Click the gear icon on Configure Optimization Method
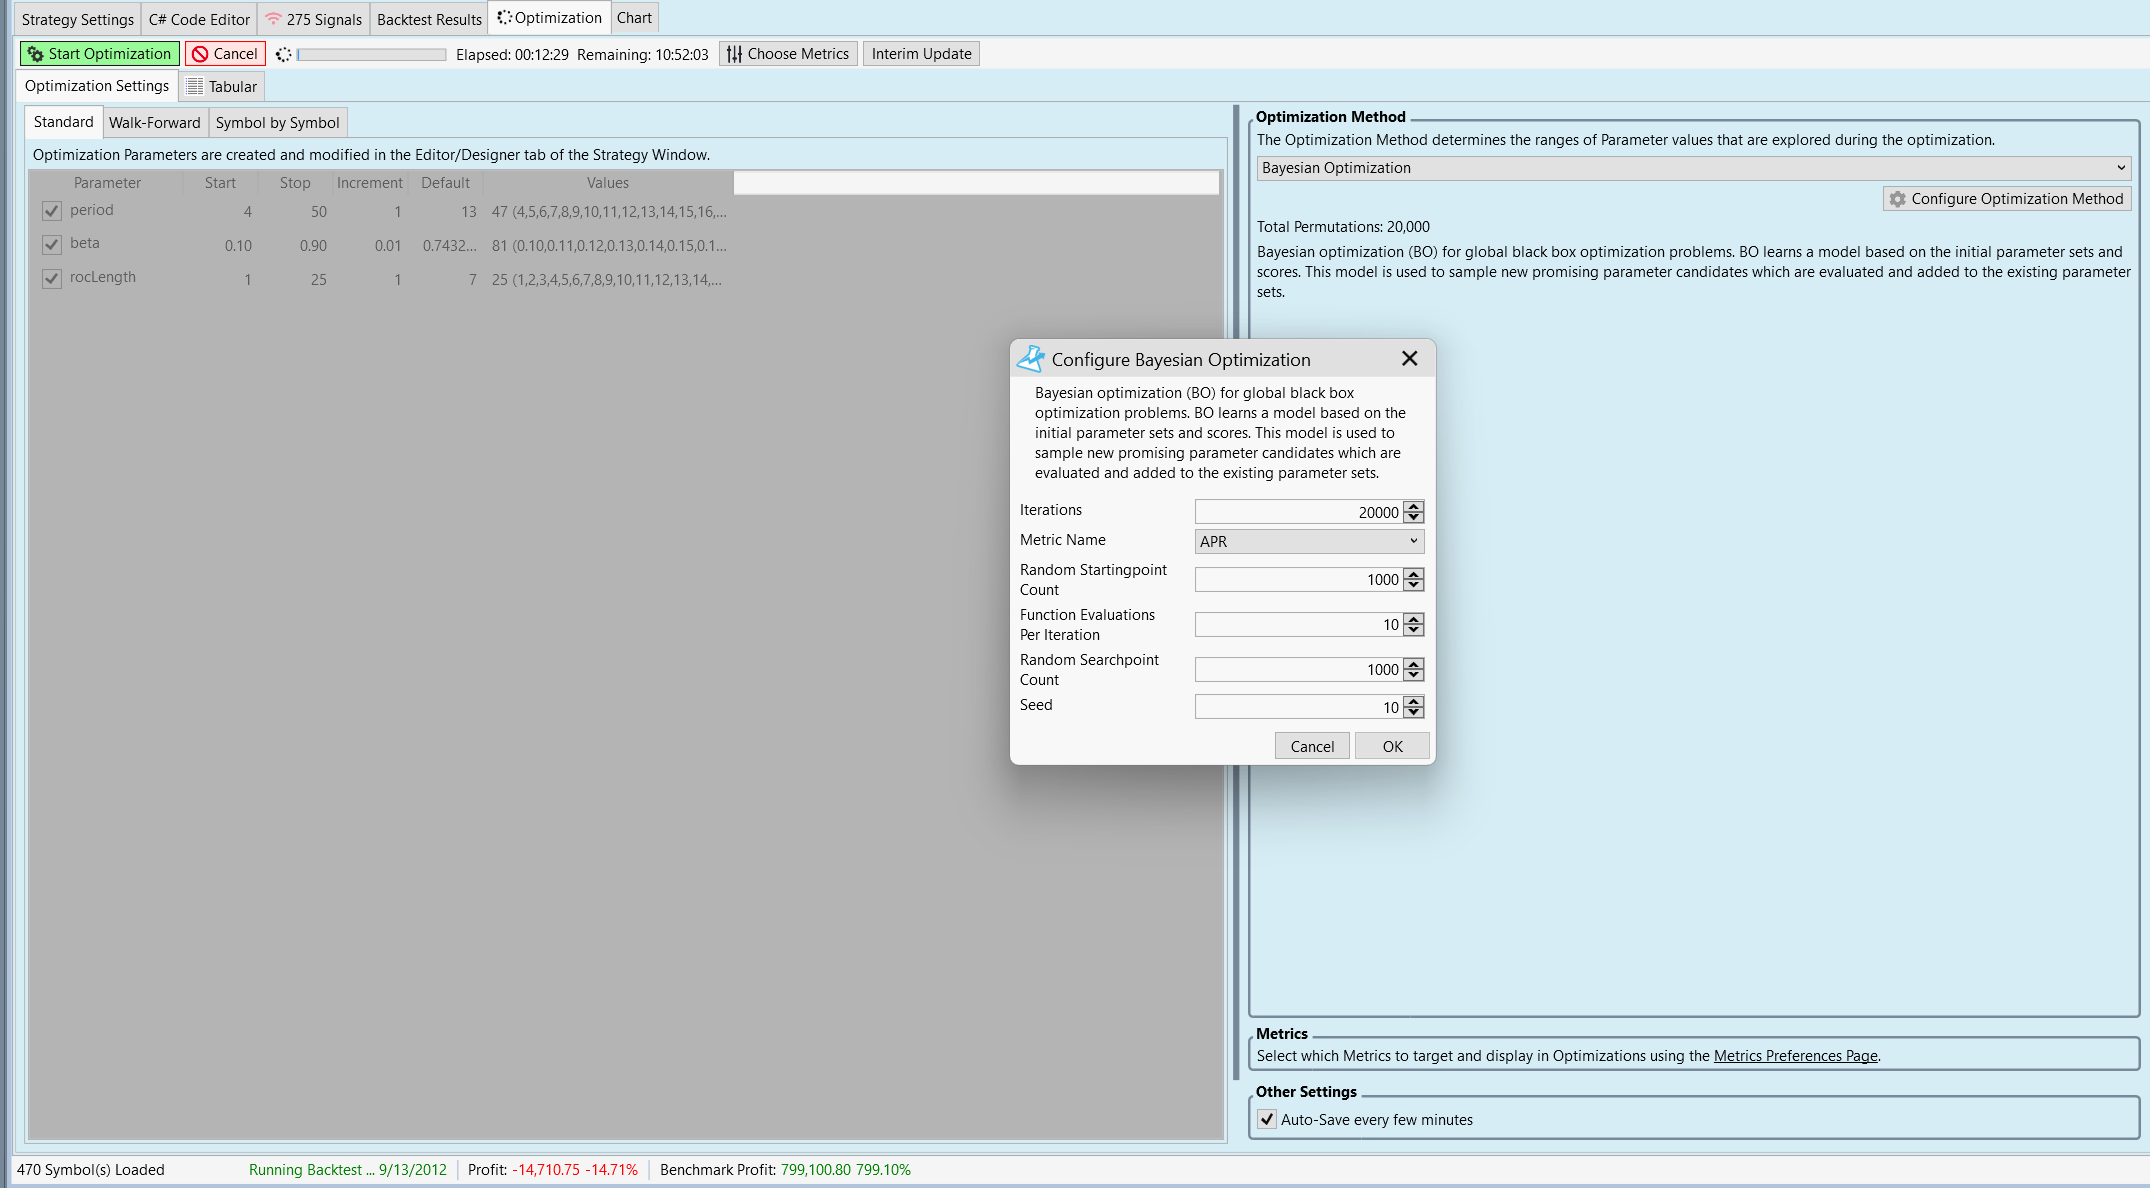This screenshot has width=2150, height=1188. tap(1897, 199)
